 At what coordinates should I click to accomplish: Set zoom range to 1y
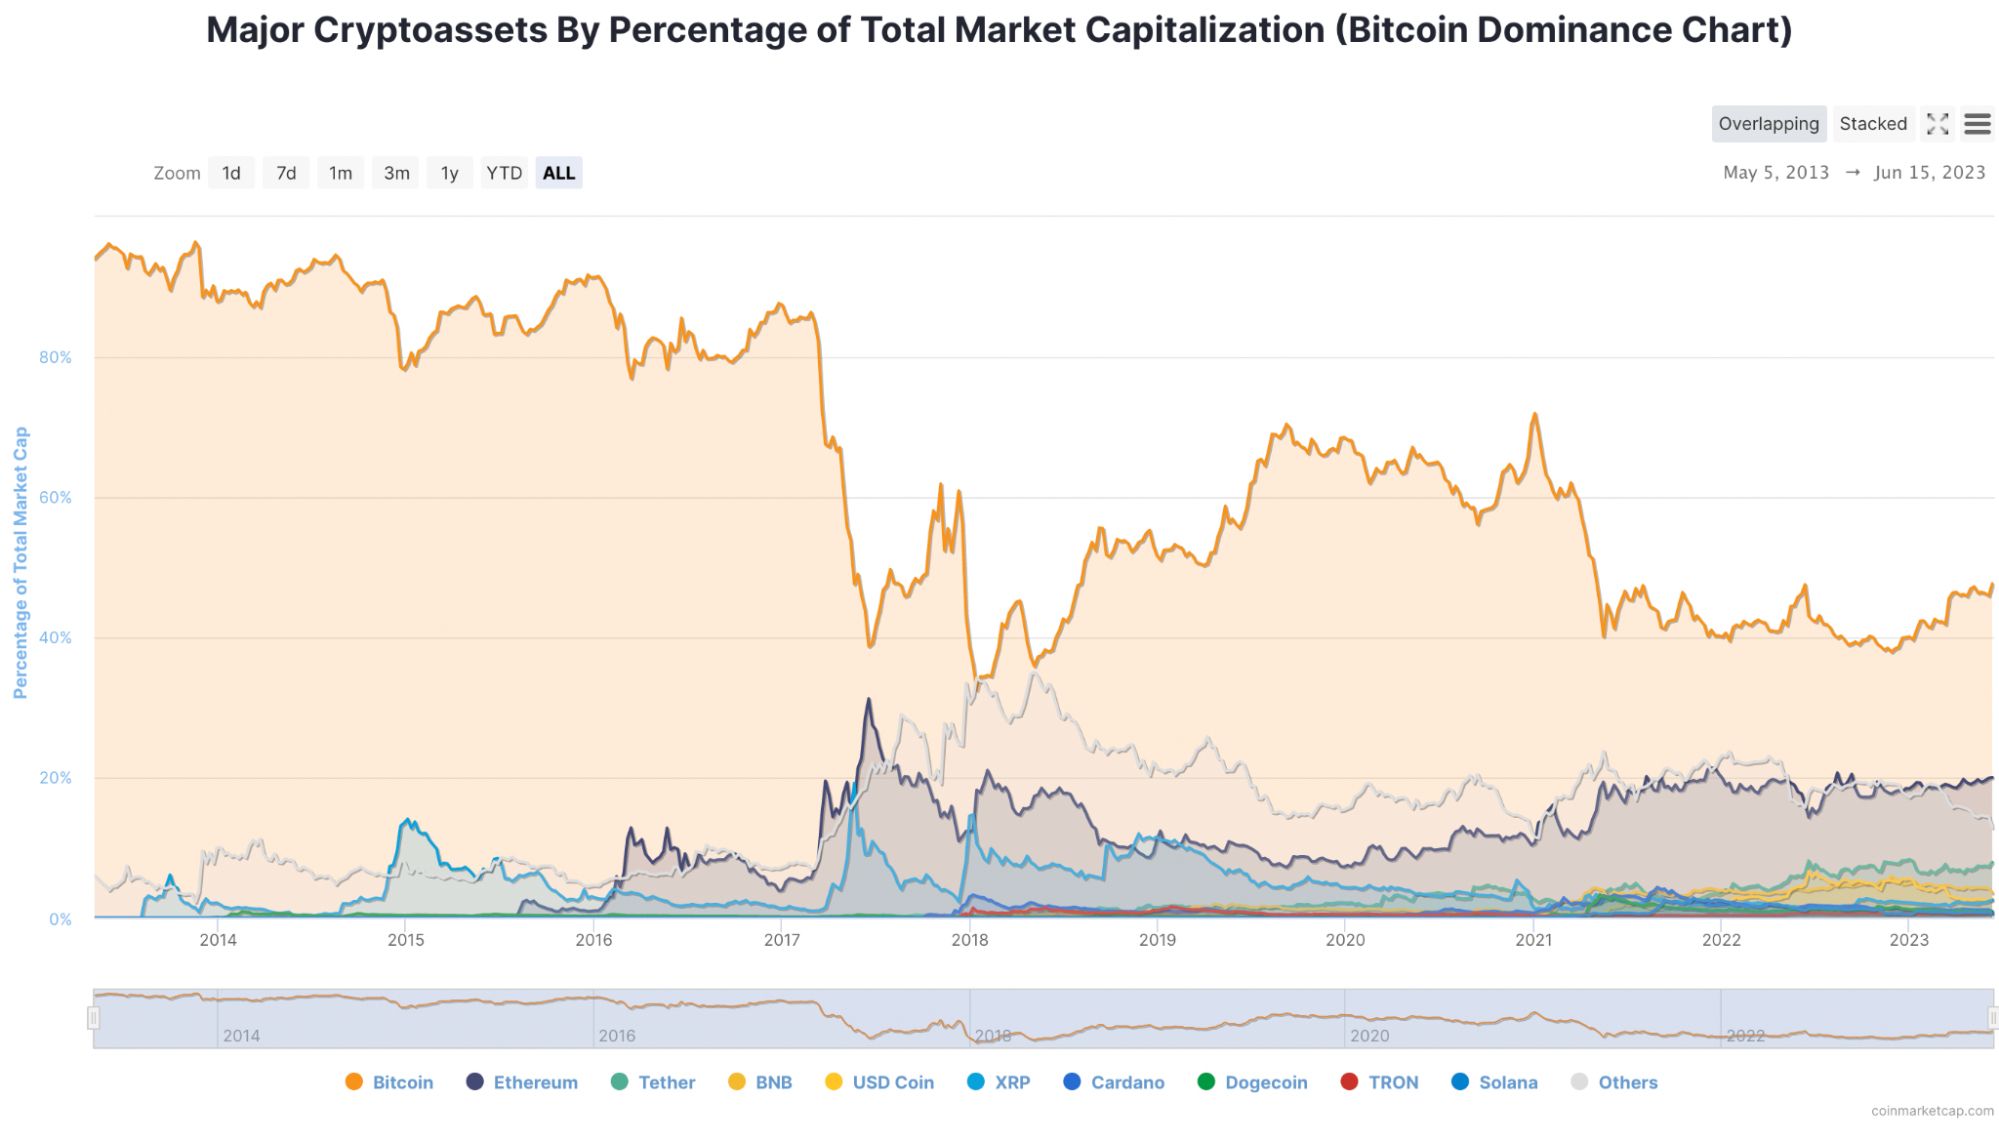pos(449,173)
